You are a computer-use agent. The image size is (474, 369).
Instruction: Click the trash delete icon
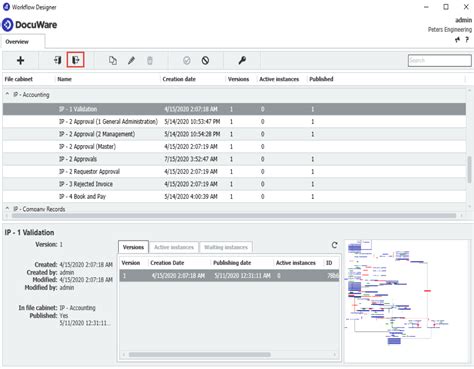pos(150,60)
